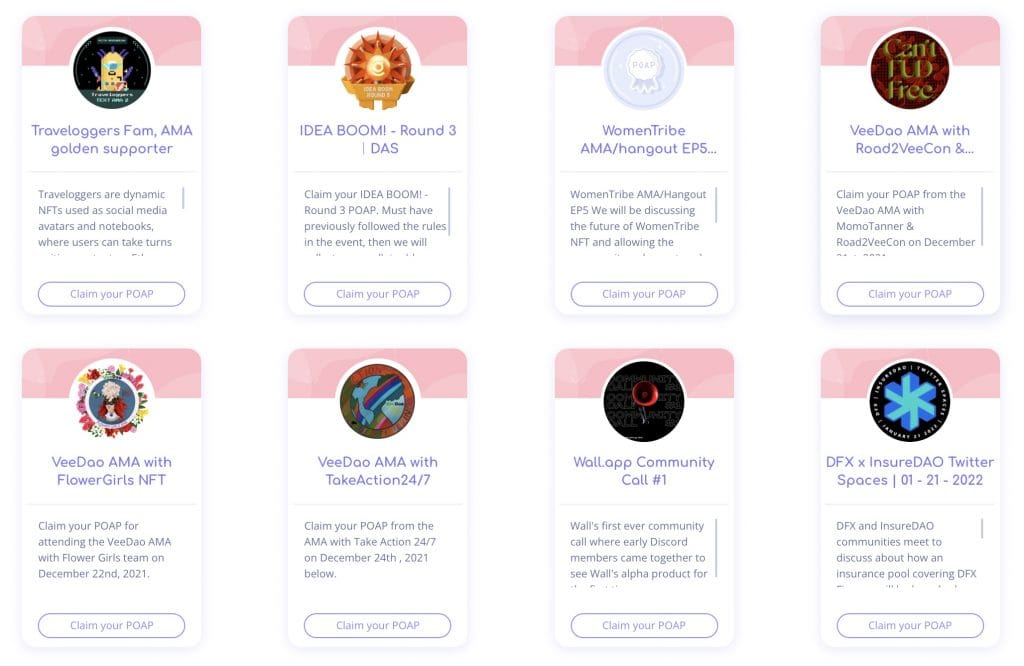Claim POAP for Wall.app Community Call

644,625
